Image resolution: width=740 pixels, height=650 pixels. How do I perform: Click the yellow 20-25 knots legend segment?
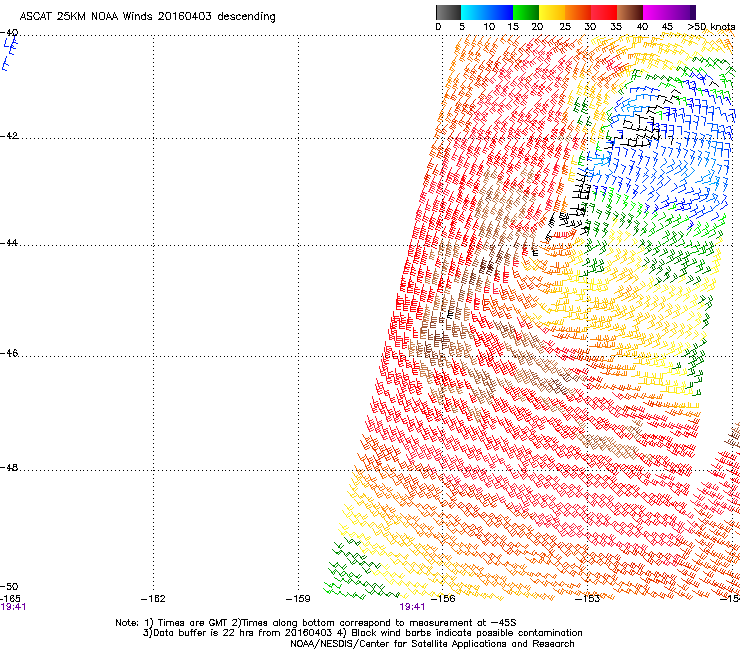click(552, 12)
